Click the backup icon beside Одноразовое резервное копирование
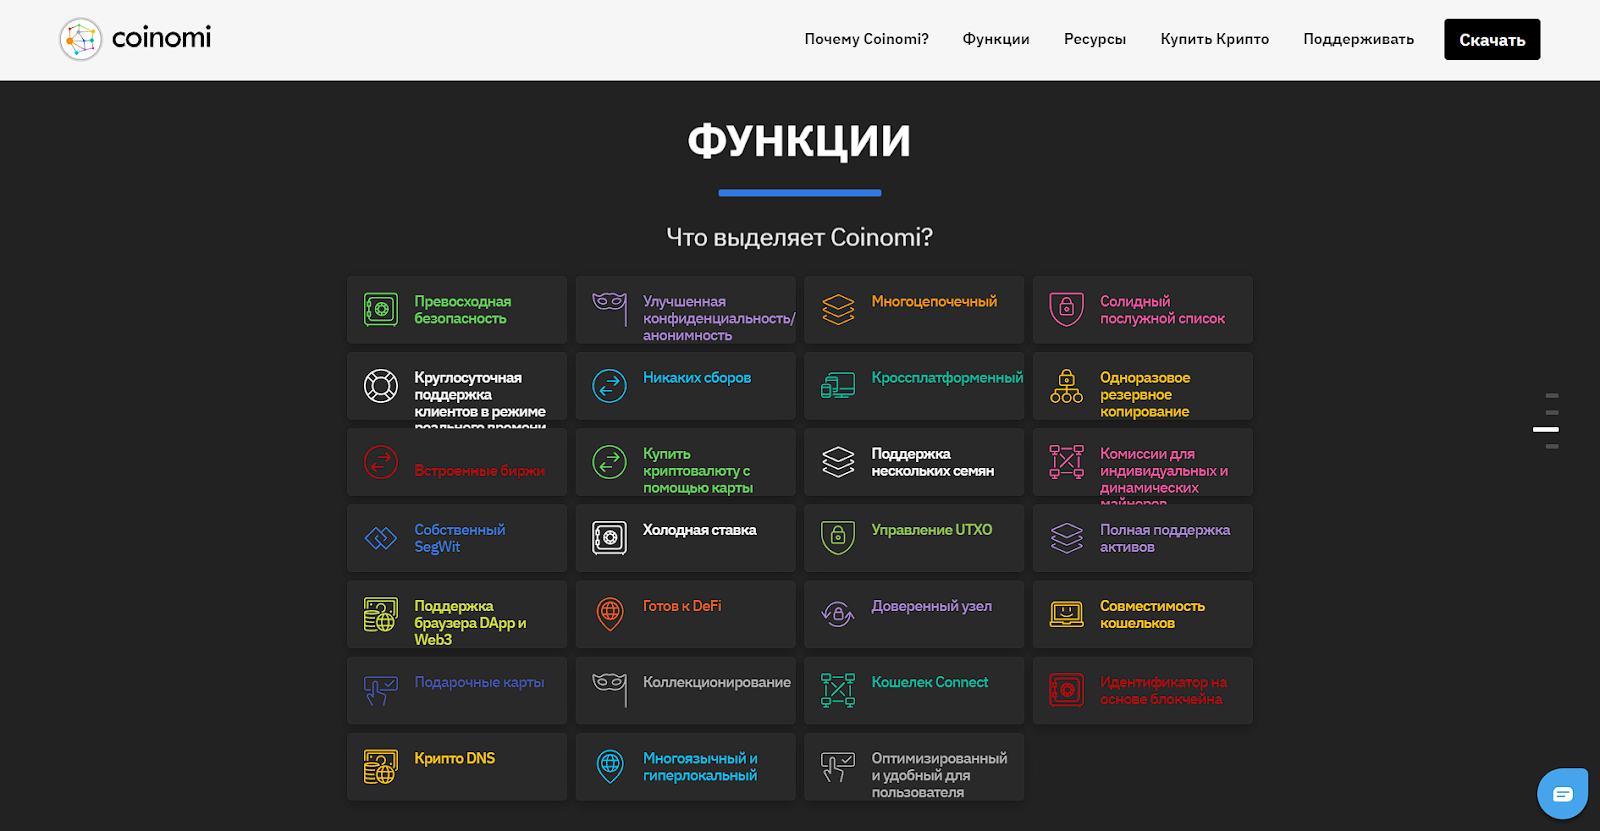1600x831 pixels. click(1067, 386)
